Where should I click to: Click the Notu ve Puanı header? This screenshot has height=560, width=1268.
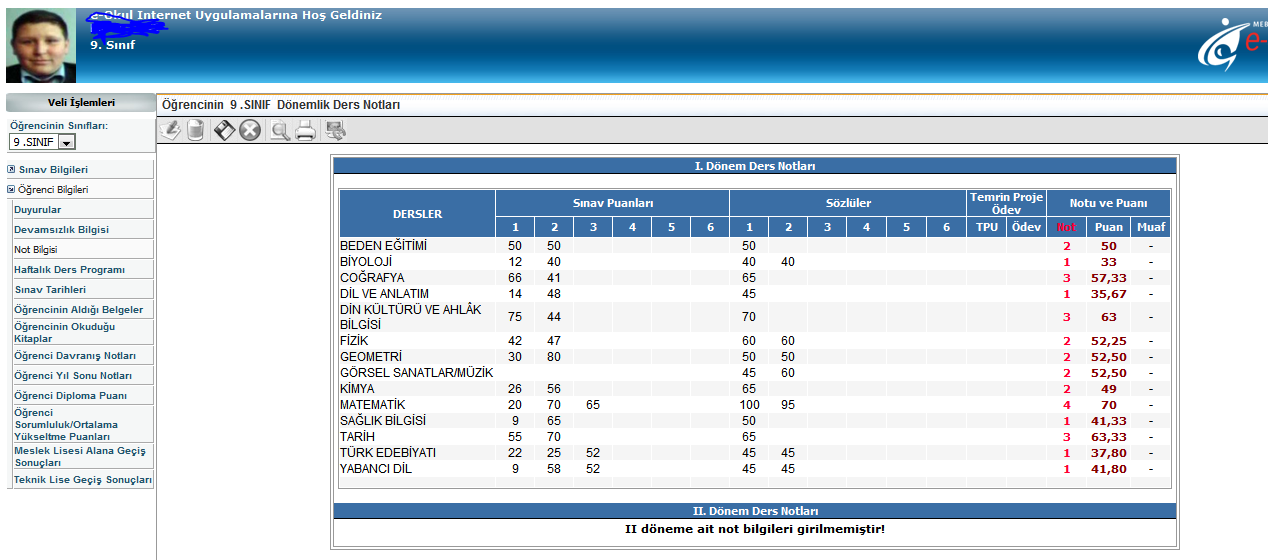(x=1108, y=203)
